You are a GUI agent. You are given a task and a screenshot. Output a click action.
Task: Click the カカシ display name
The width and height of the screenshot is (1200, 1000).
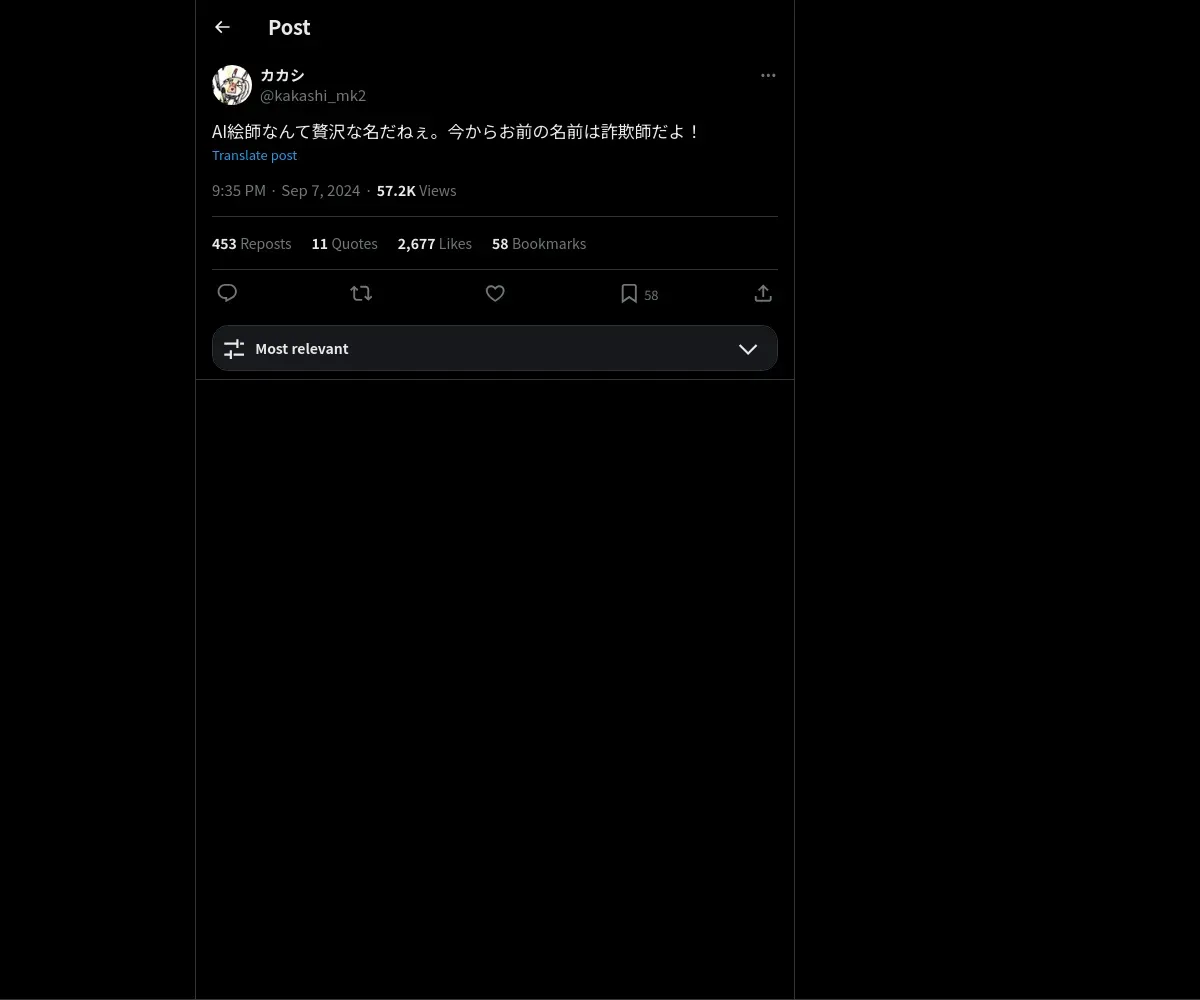tap(282, 75)
